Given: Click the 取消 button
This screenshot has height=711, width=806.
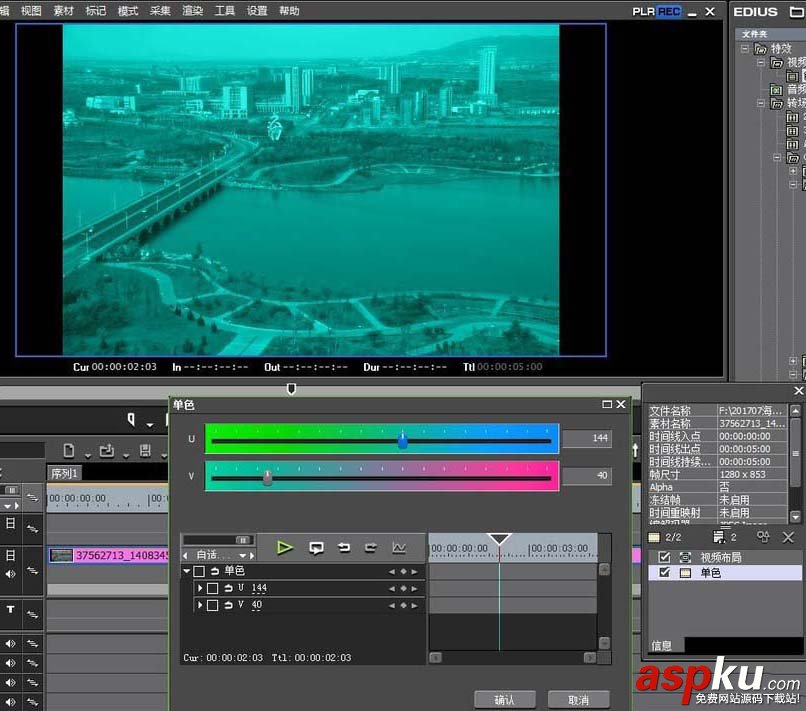Looking at the screenshot, I should 578,700.
